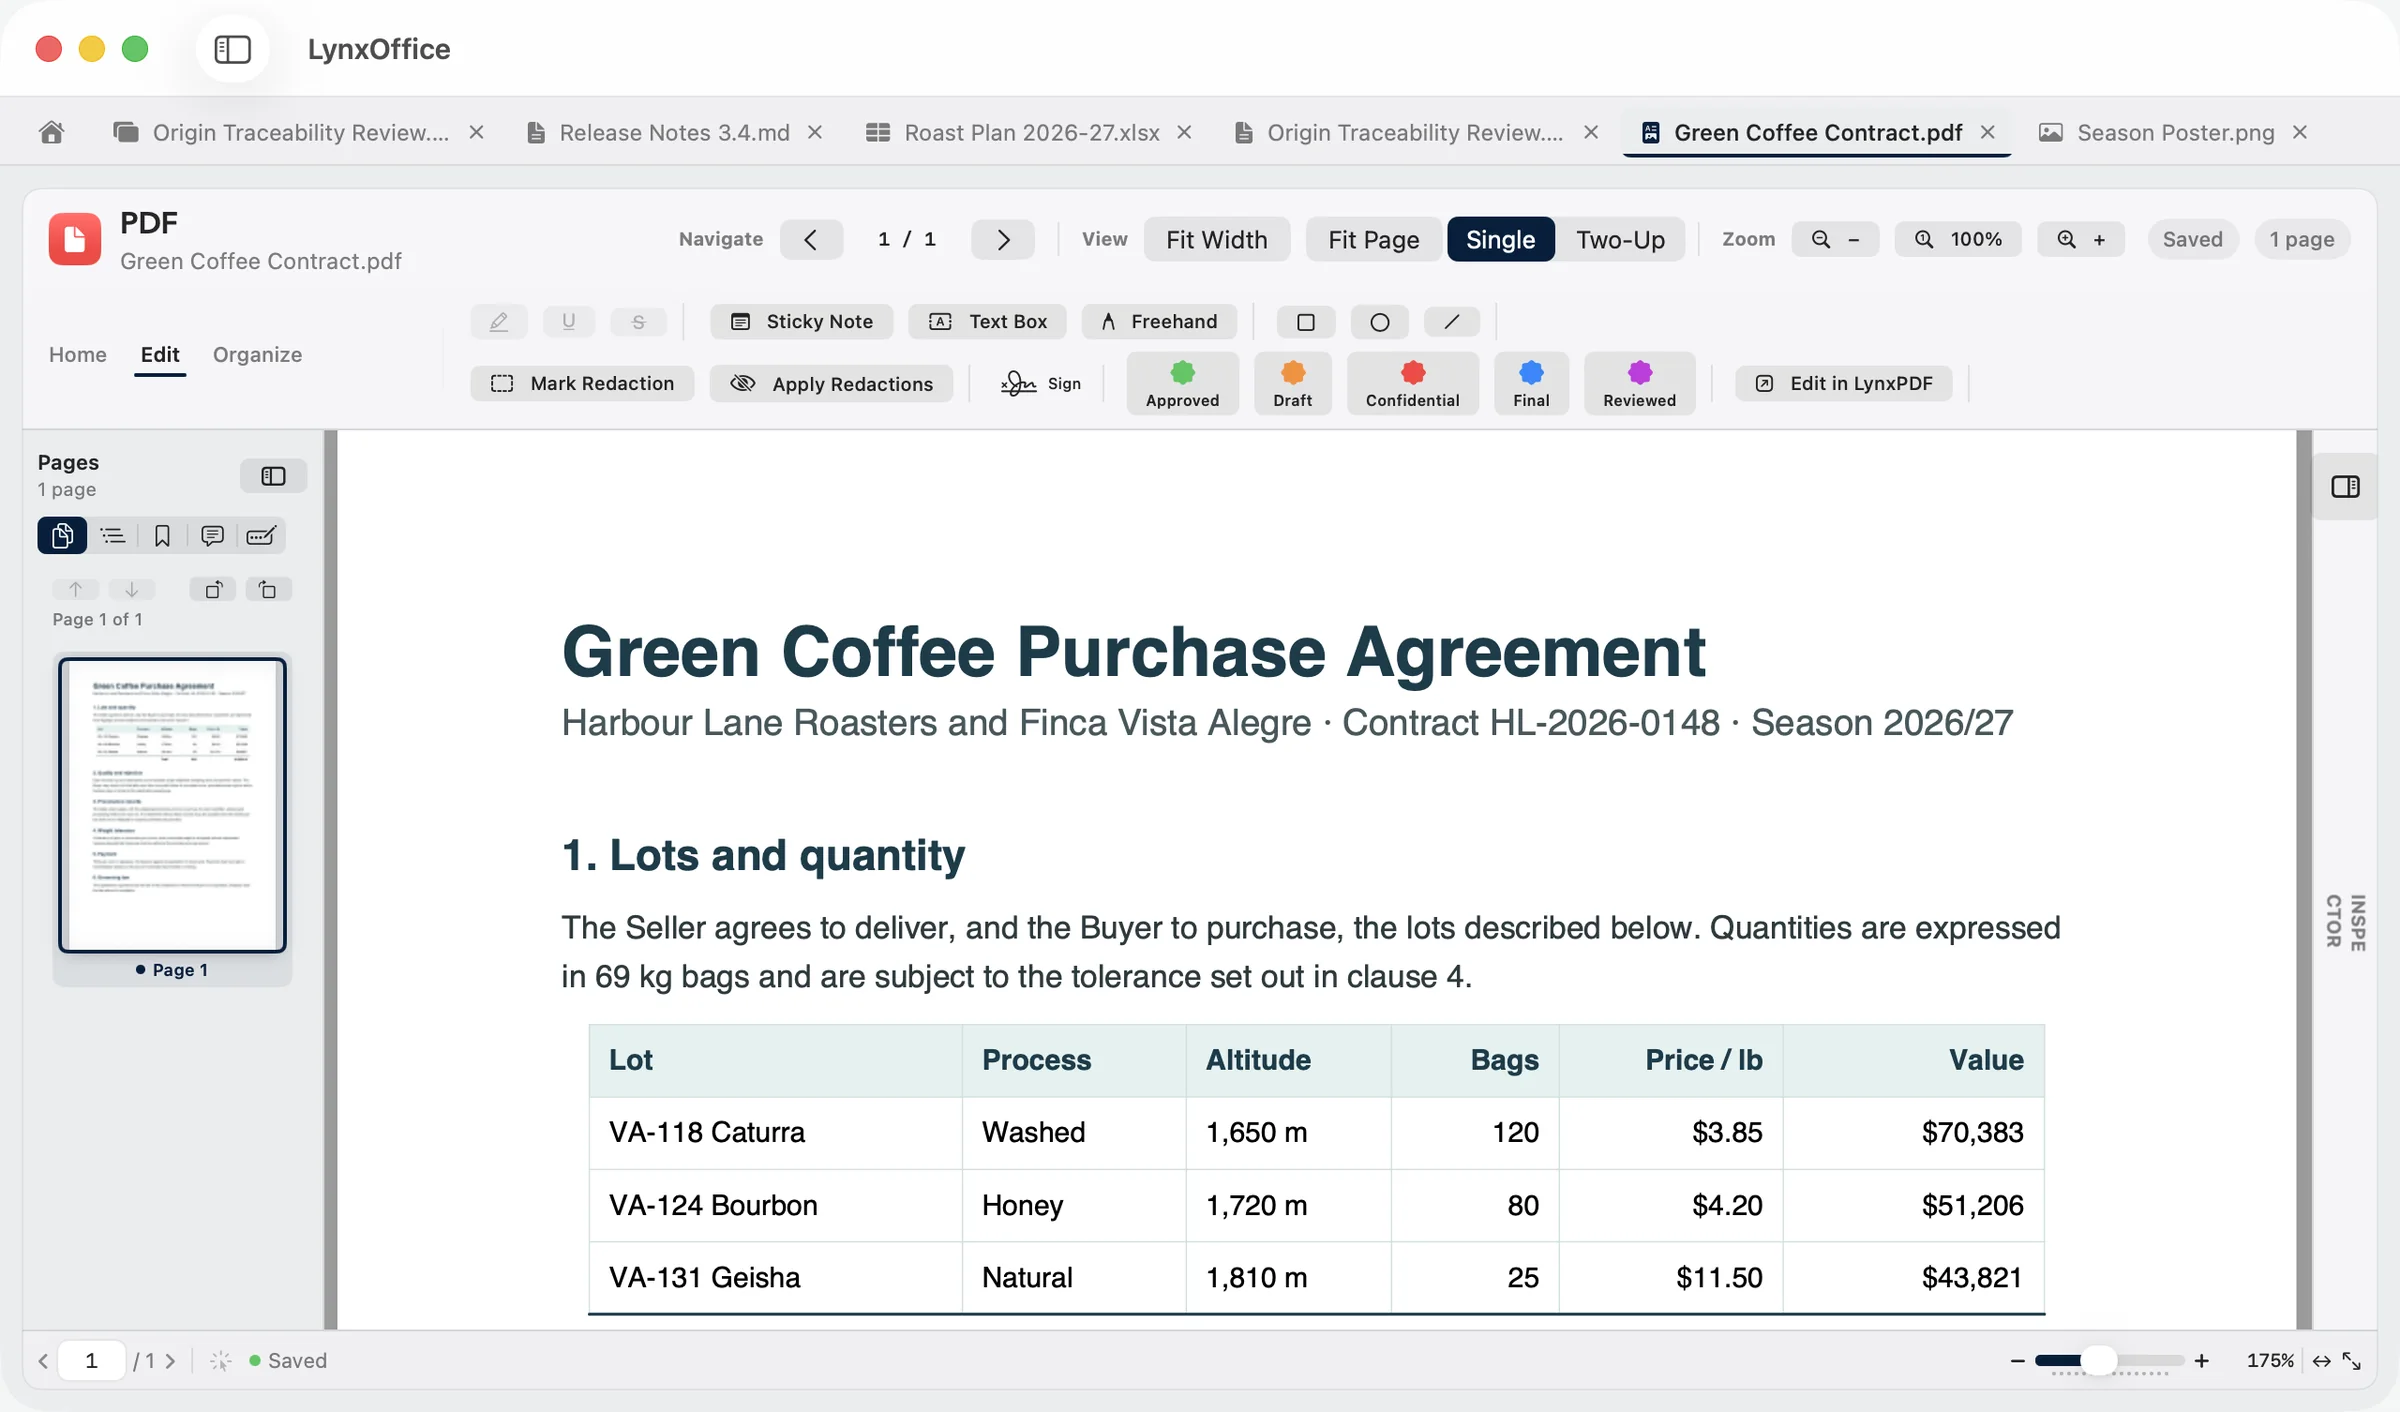The height and width of the screenshot is (1412, 2400).
Task: Go to previous page in status bar
Action: (x=43, y=1360)
